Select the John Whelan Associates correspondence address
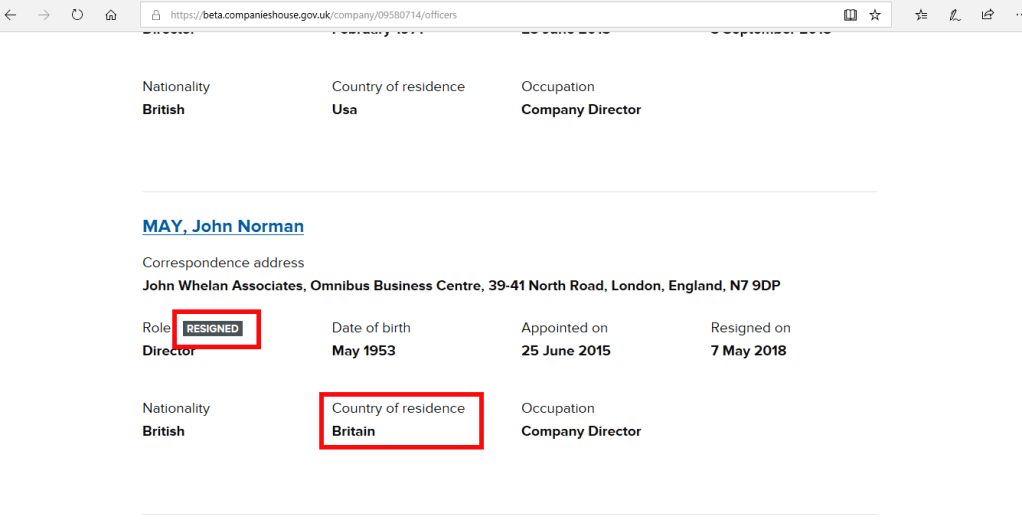This screenshot has height=520, width=1022. (x=461, y=286)
